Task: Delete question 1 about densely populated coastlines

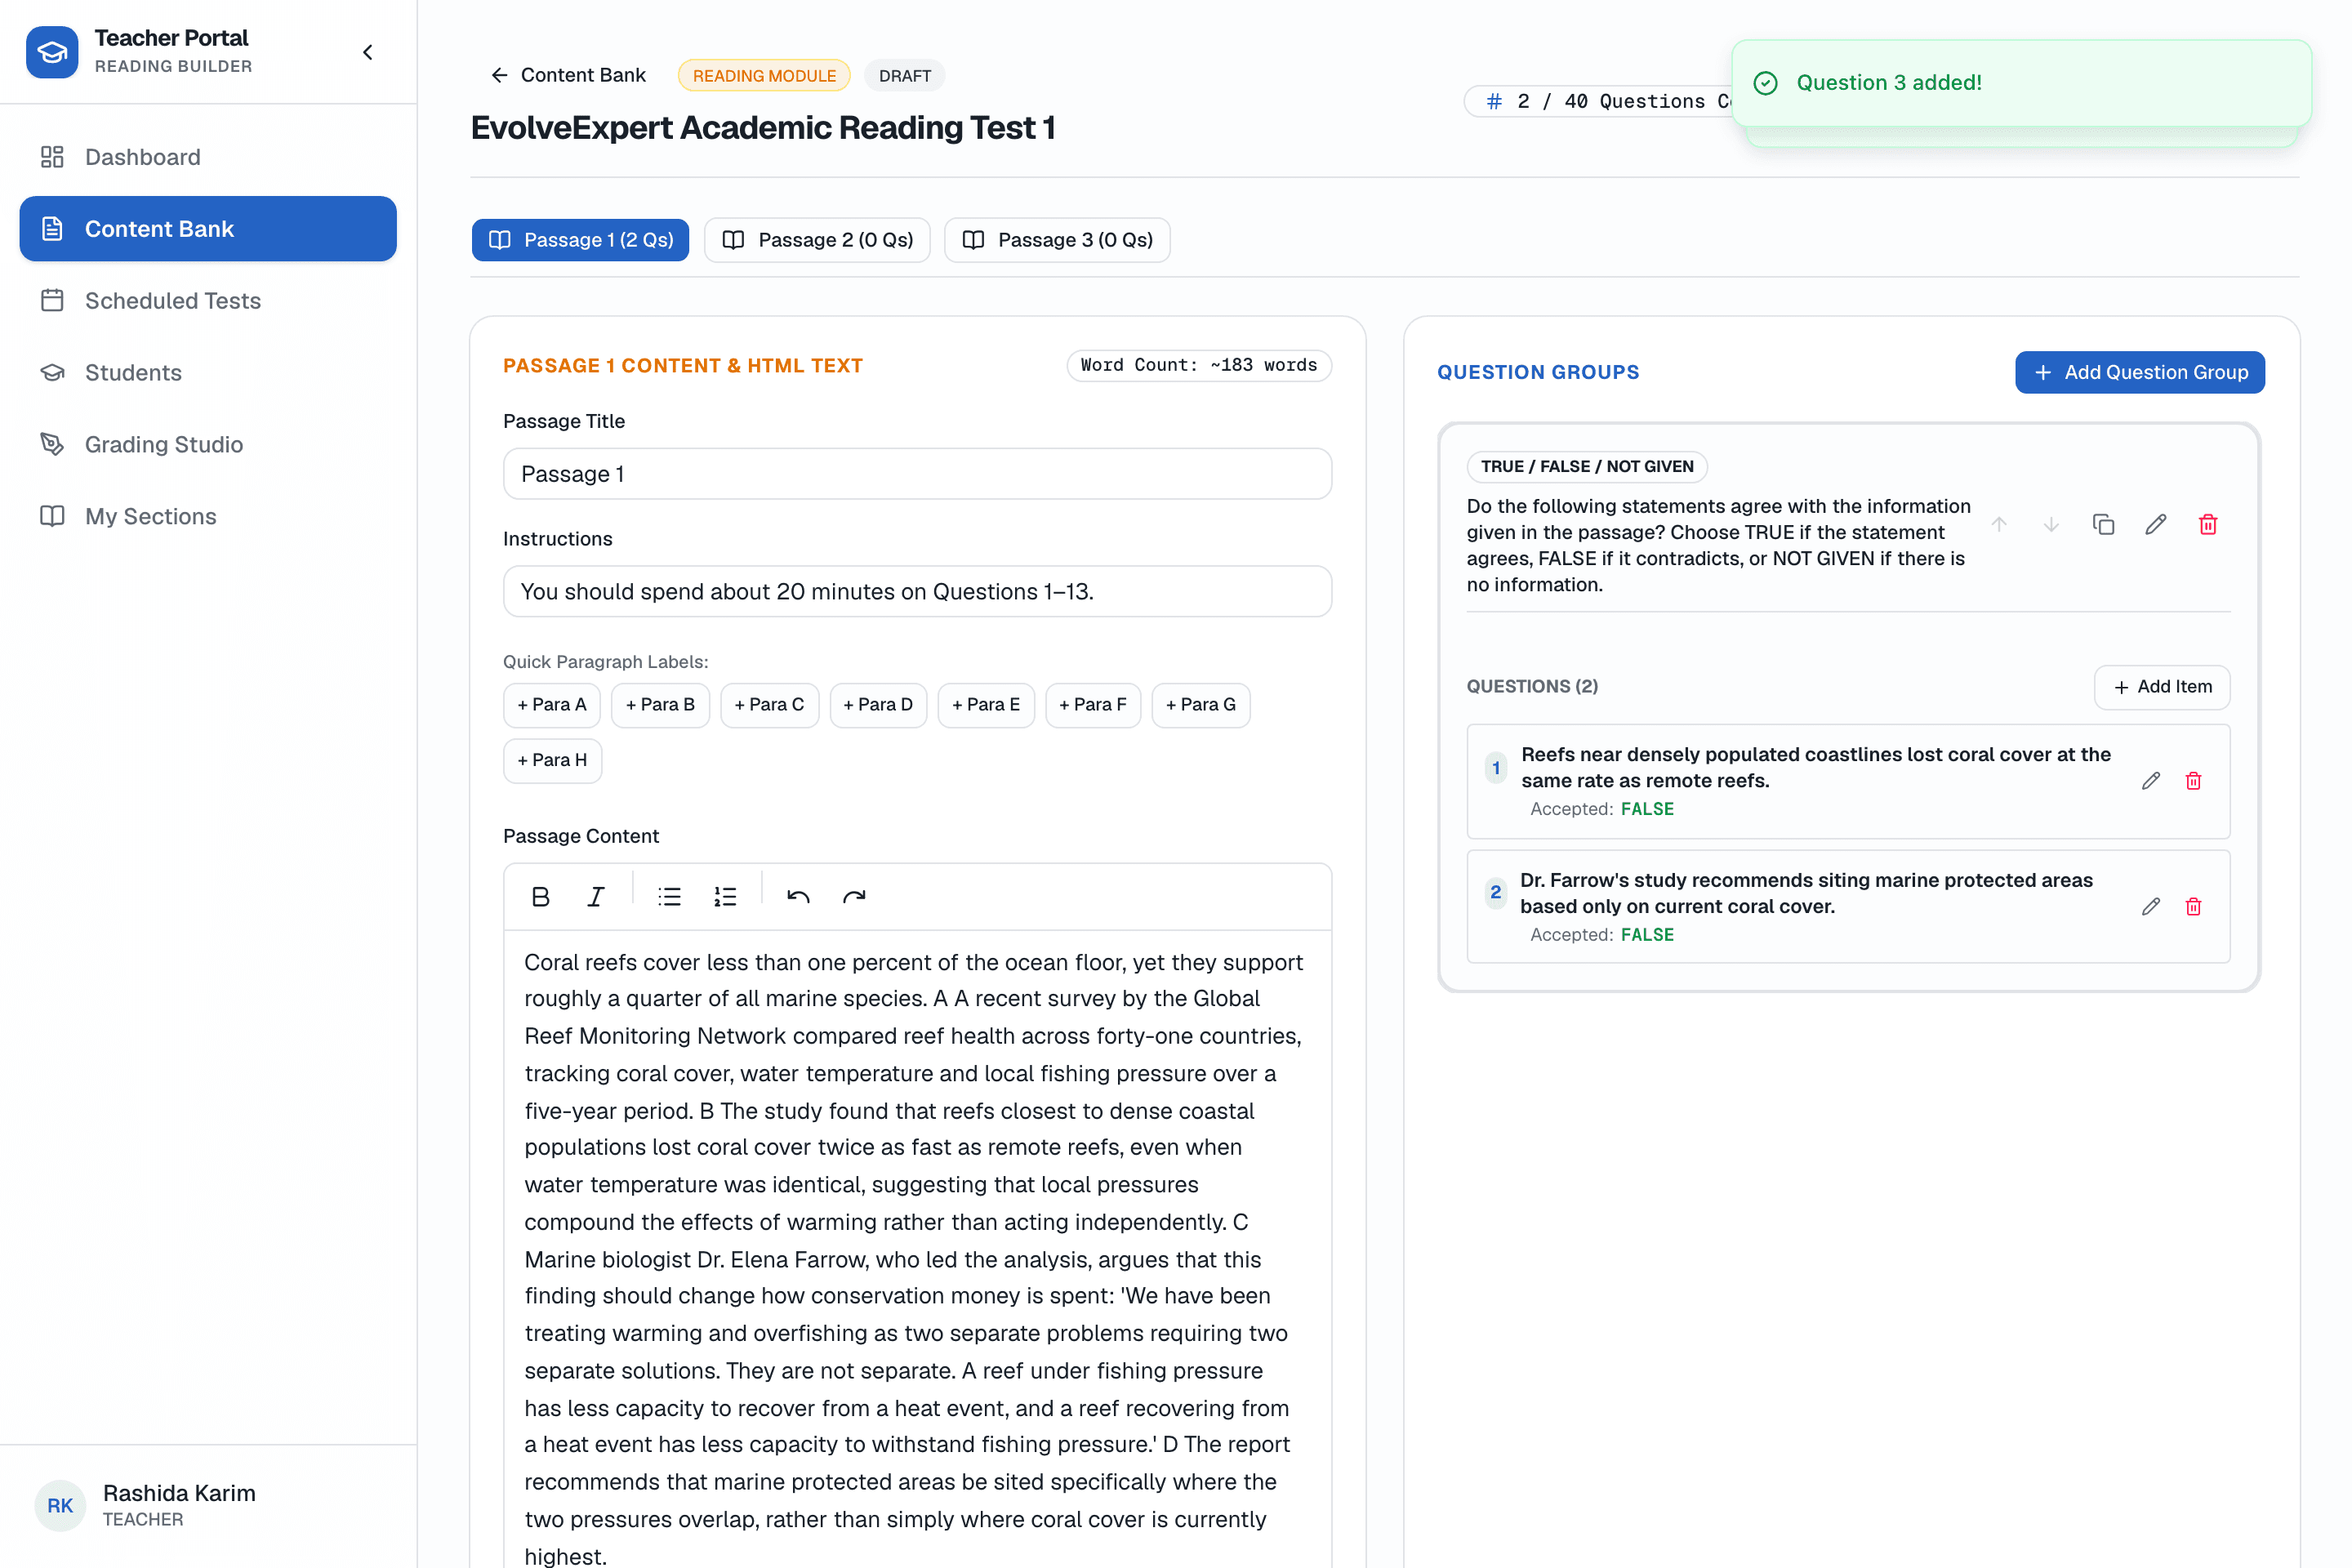Action: (x=2193, y=781)
